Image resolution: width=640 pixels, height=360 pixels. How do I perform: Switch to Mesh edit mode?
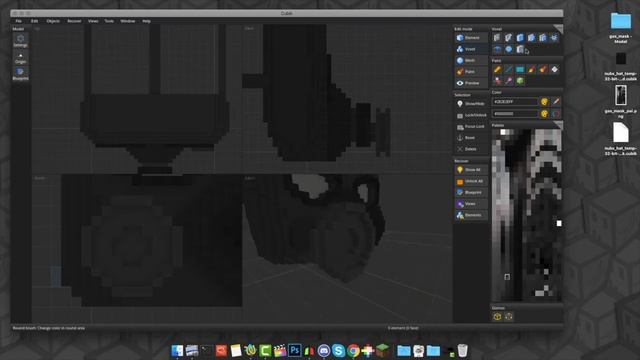click(471, 60)
